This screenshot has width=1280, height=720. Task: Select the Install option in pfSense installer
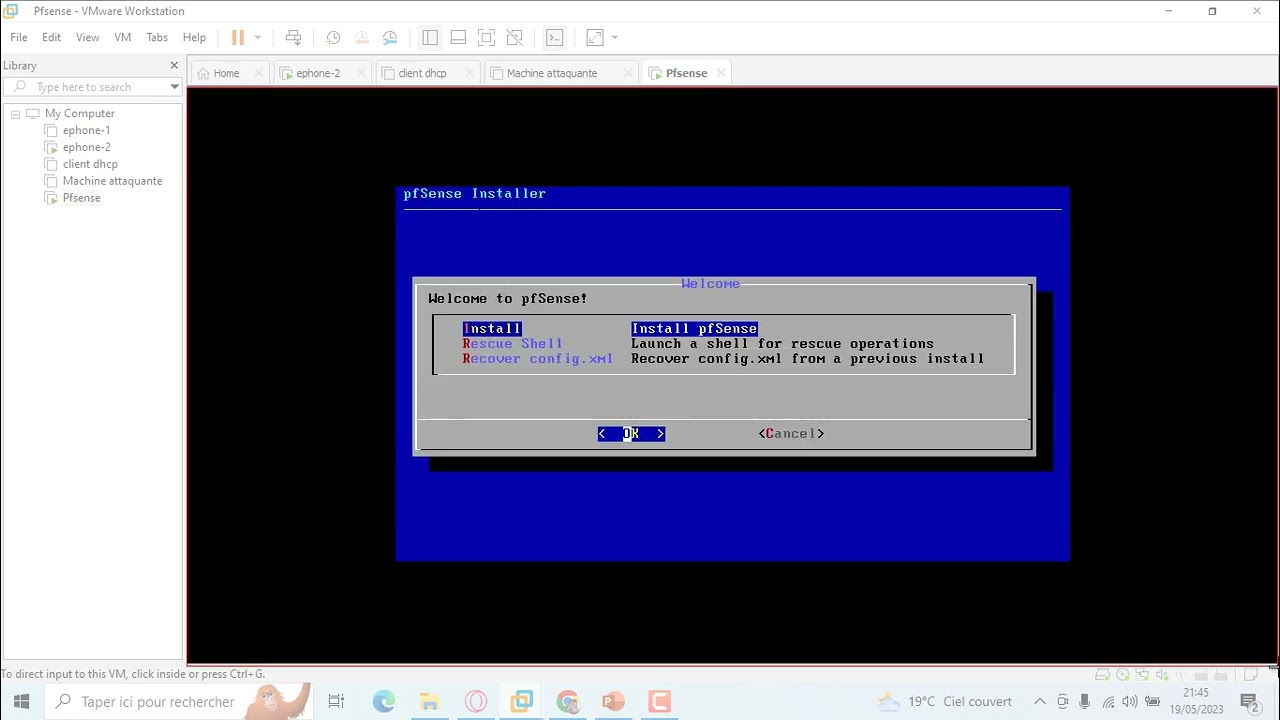coord(492,328)
